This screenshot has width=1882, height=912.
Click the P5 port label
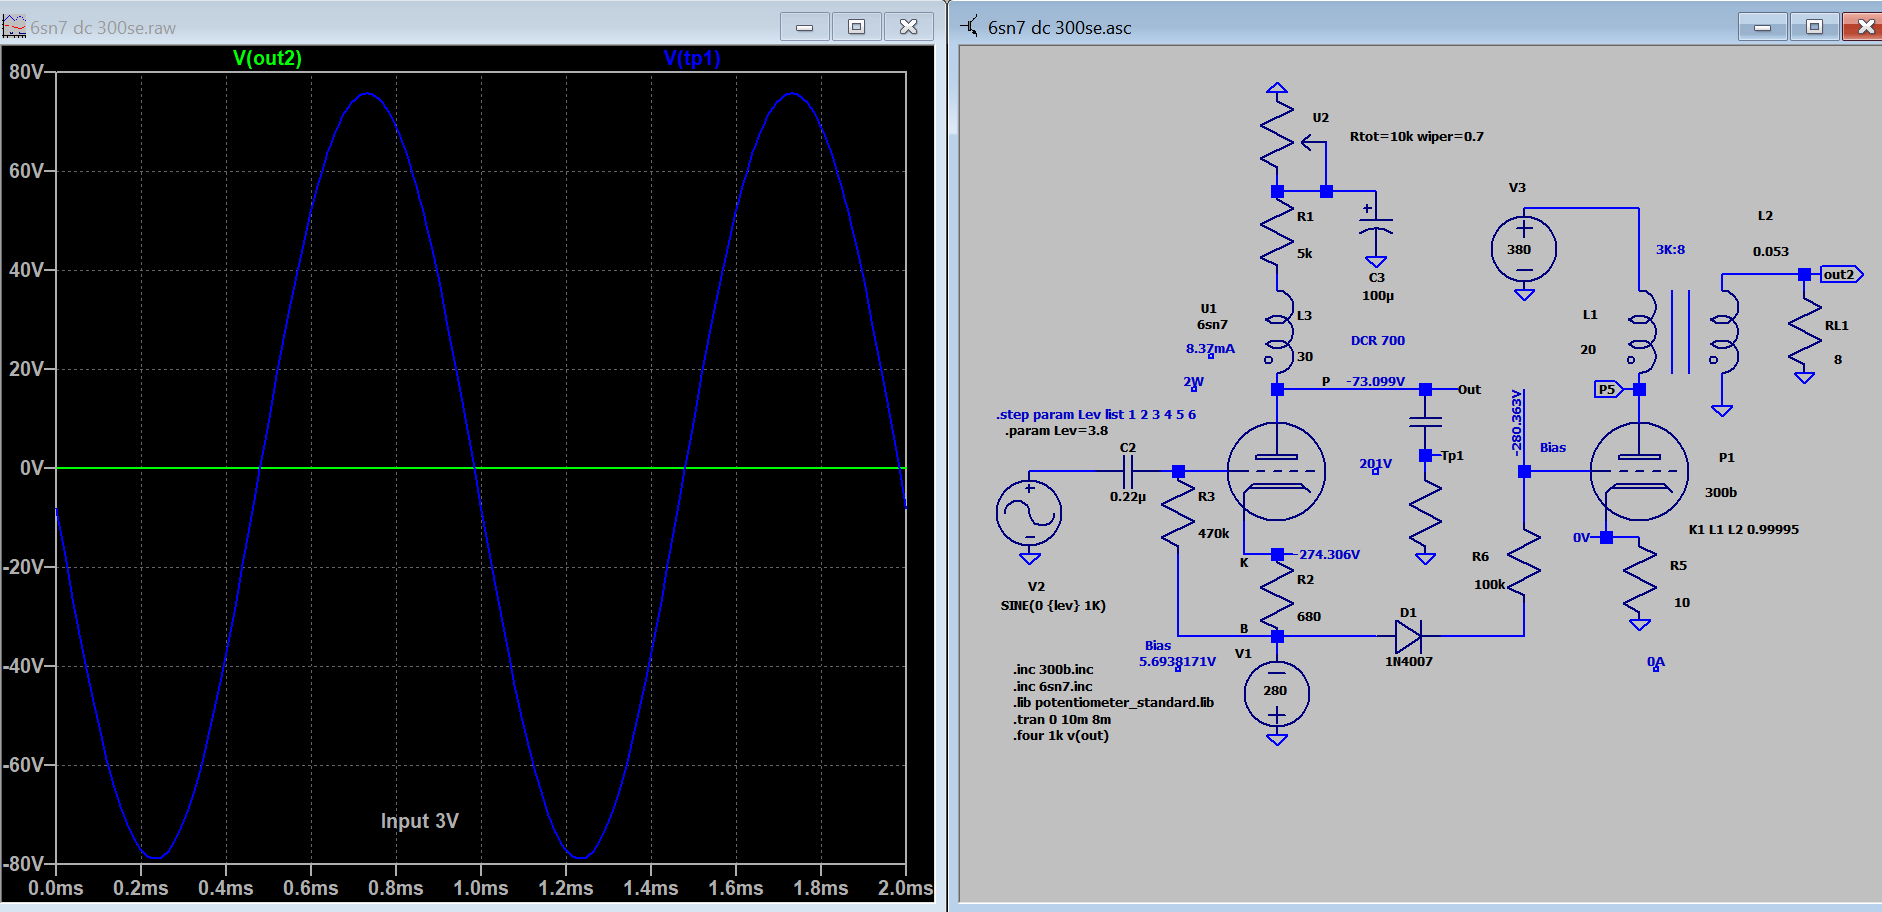[x=1607, y=389]
